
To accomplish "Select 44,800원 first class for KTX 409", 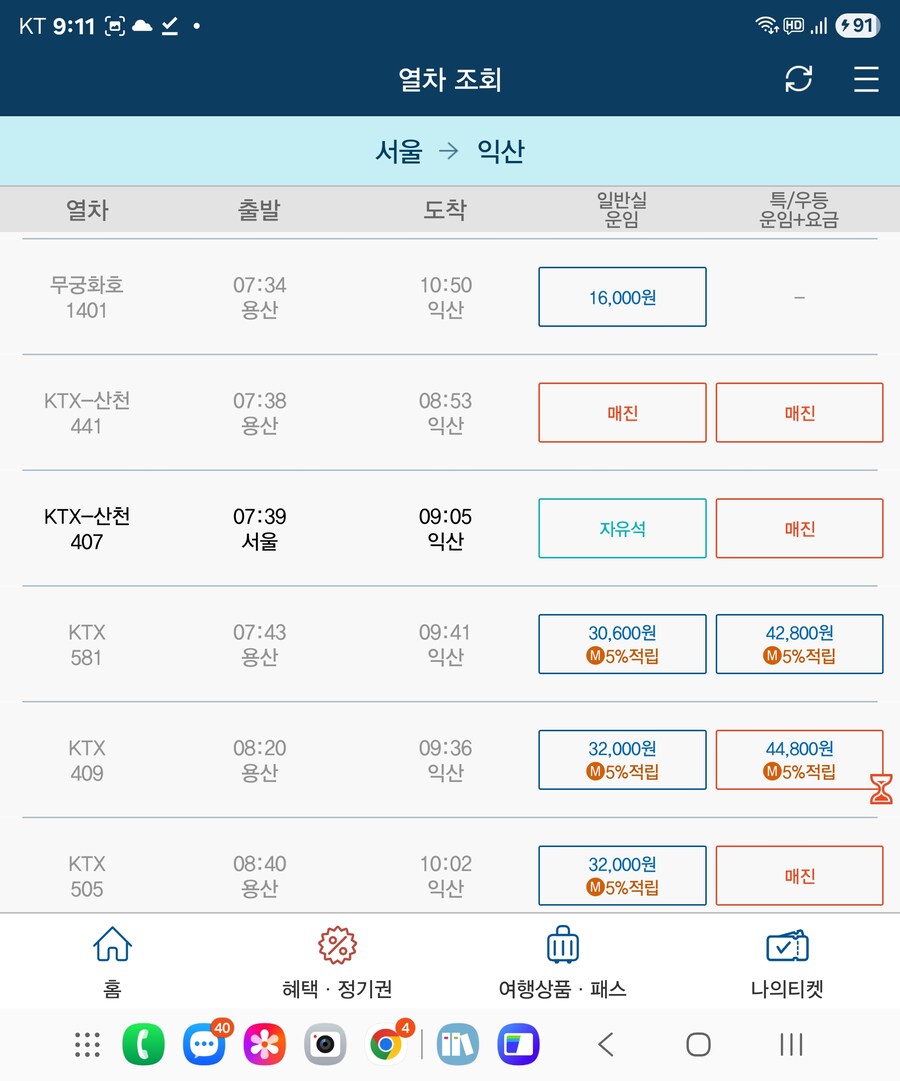I will coord(799,760).
